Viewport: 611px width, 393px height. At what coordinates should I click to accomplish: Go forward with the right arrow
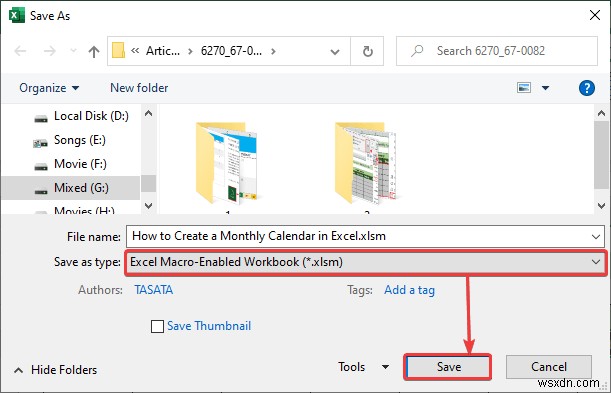pyautogui.click(x=49, y=51)
